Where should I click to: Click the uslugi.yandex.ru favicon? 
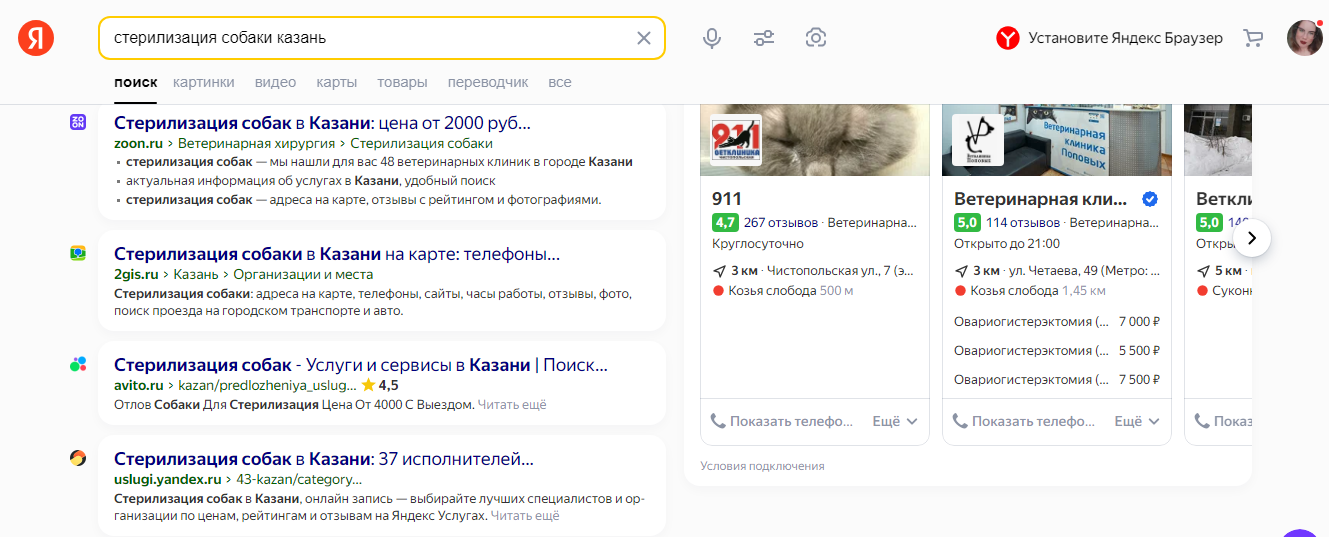coord(78,458)
